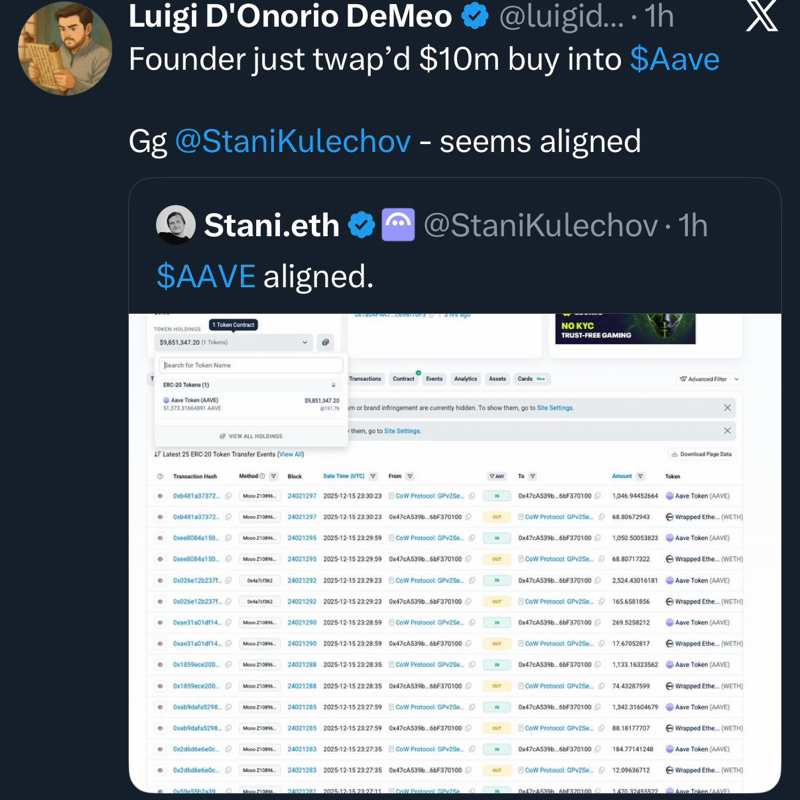Open the Advanced Filter dropdown
The width and height of the screenshot is (800, 800).
click(709, 379)
